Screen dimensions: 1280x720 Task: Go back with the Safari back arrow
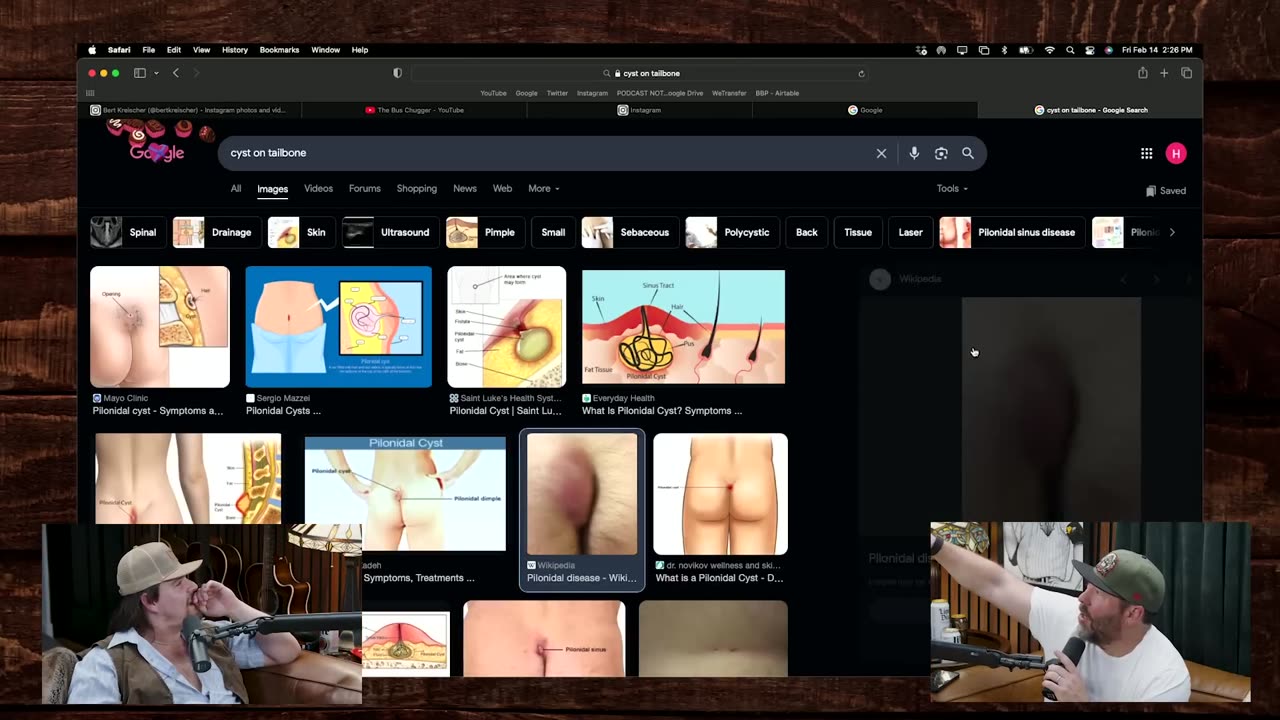click(x=176, y=73)
